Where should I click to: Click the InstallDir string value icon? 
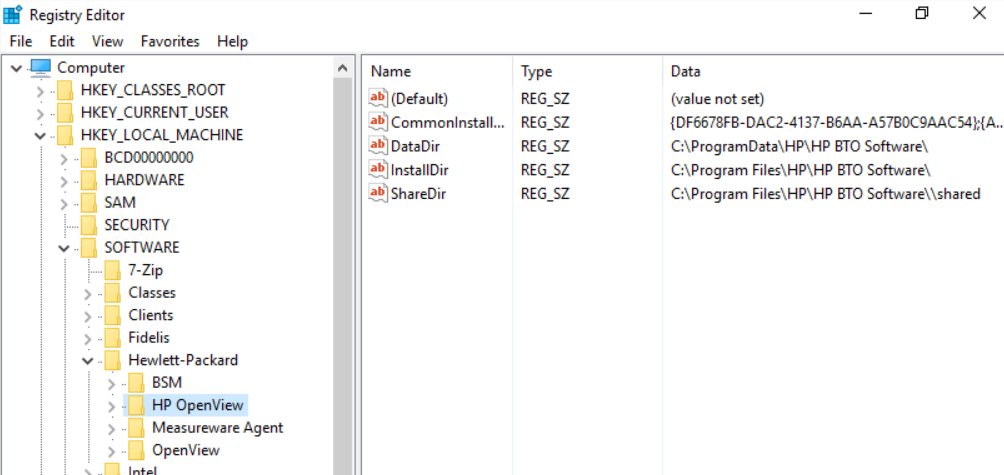click(x=378, y=169)
